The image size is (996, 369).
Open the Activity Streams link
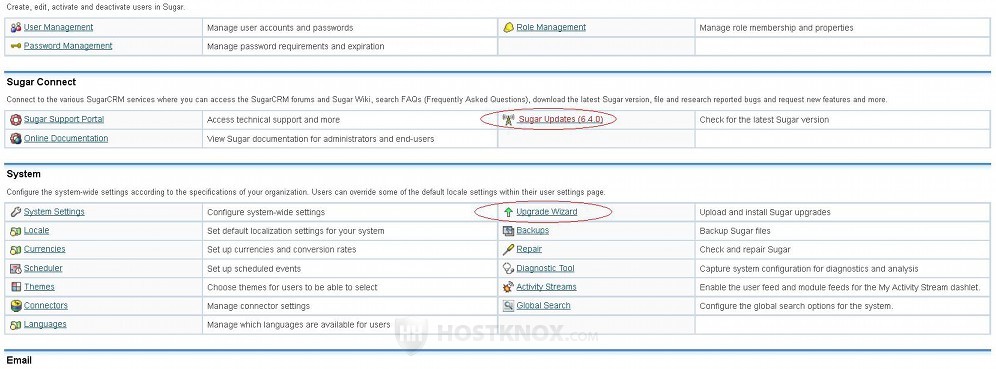546,287
